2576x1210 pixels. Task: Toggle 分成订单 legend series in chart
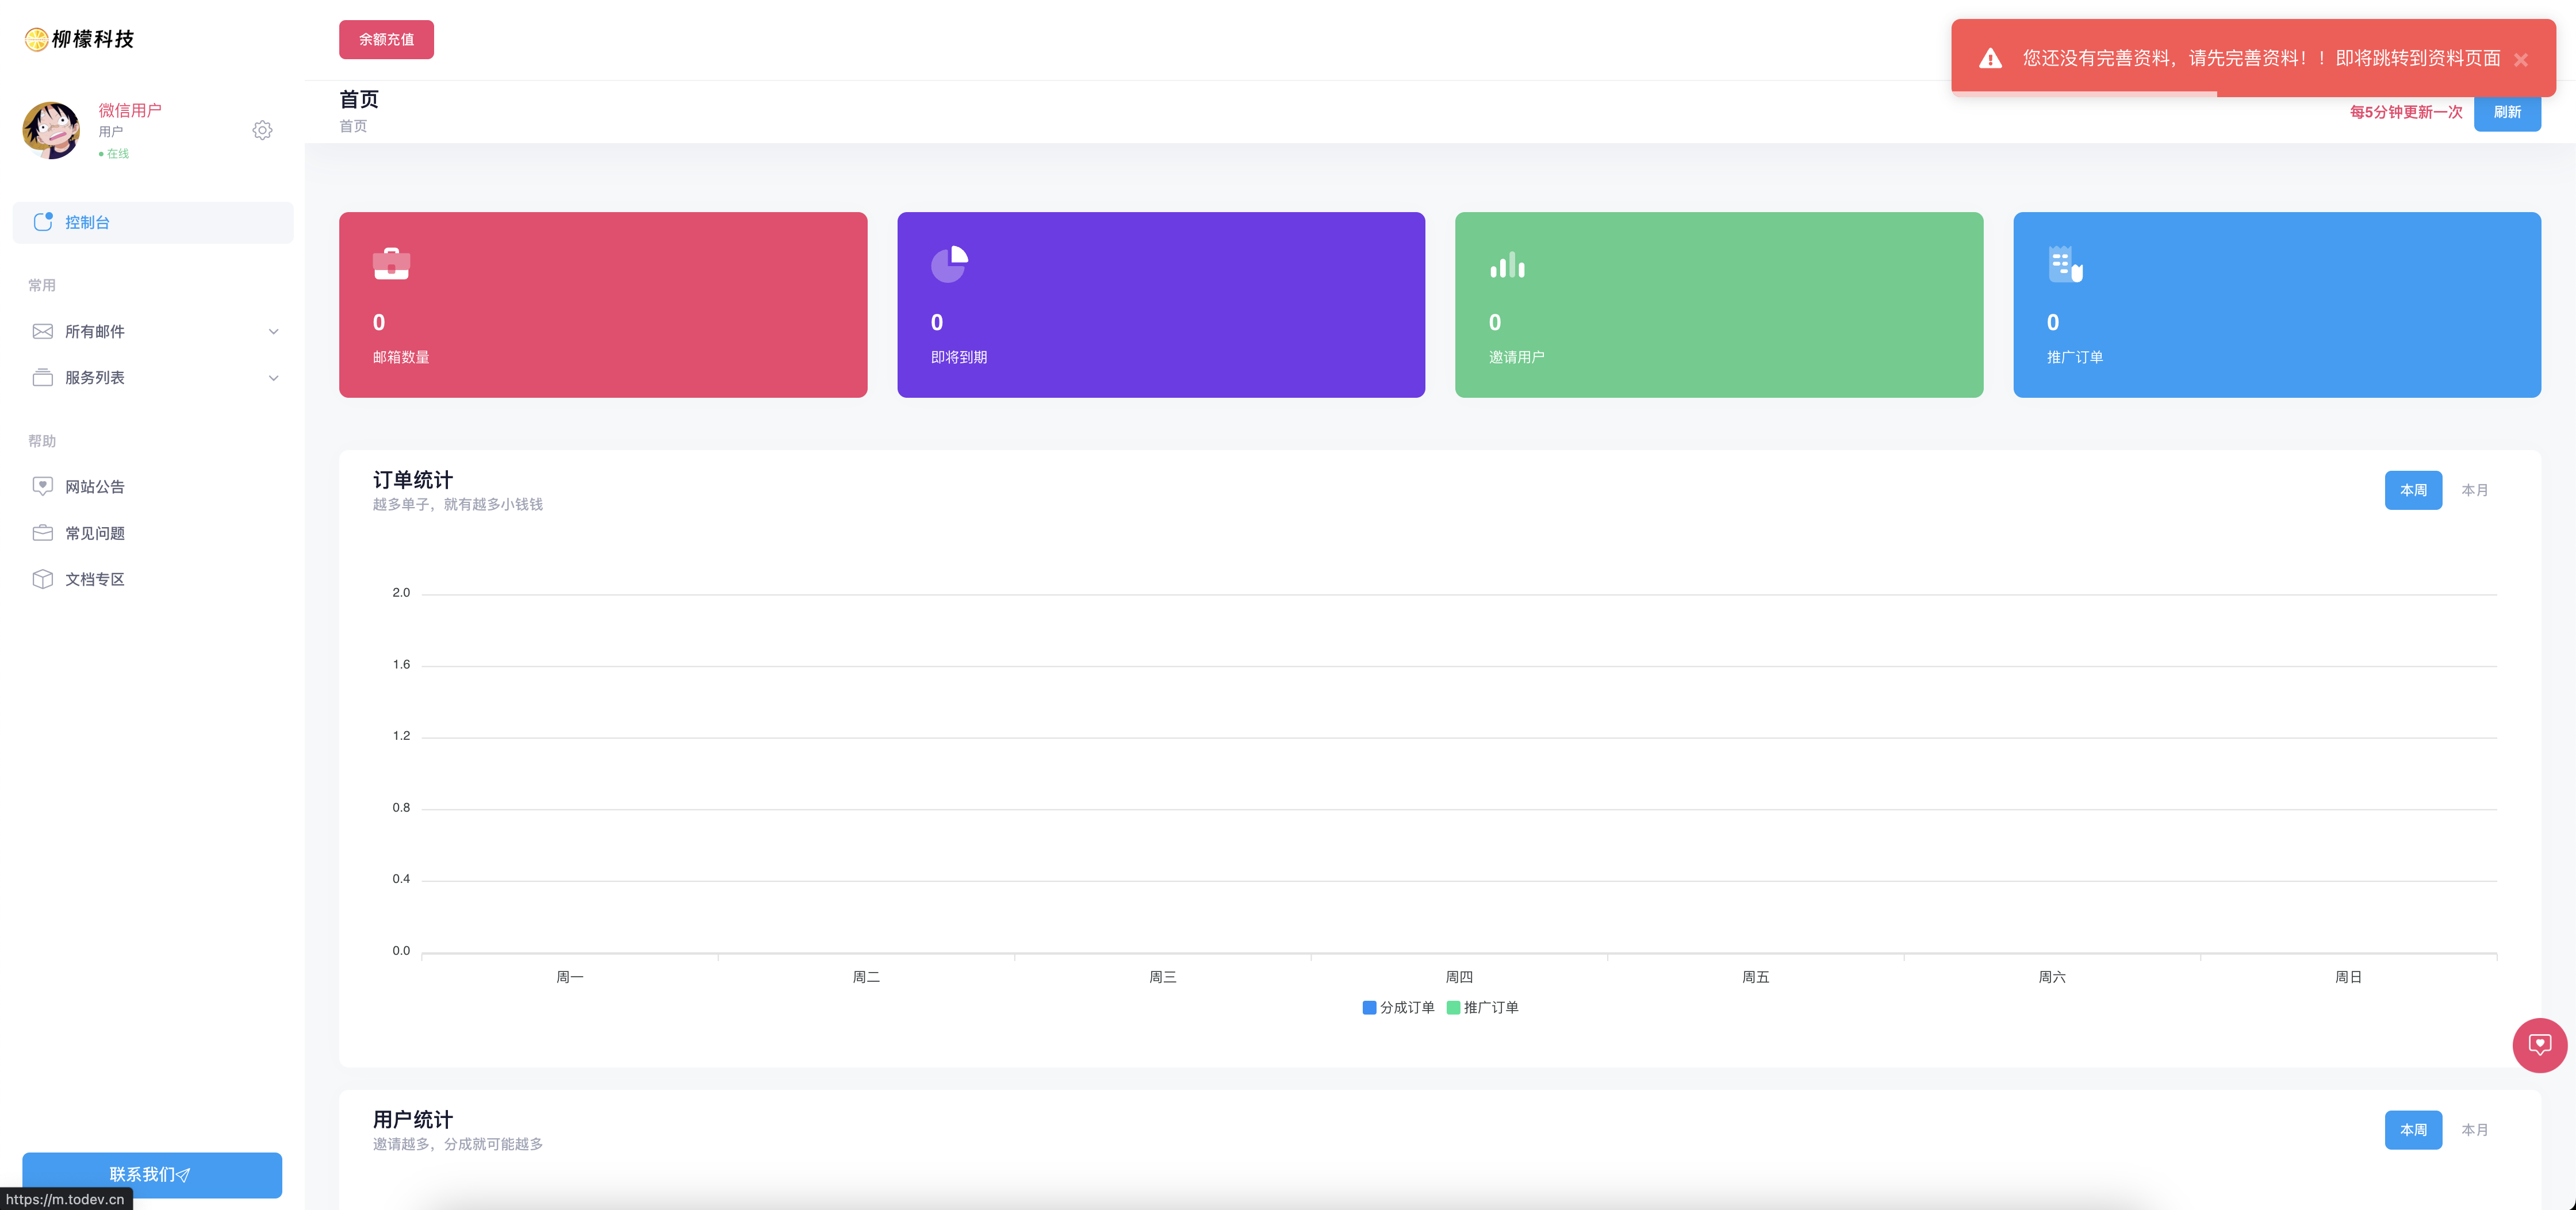[1398, 1007]
